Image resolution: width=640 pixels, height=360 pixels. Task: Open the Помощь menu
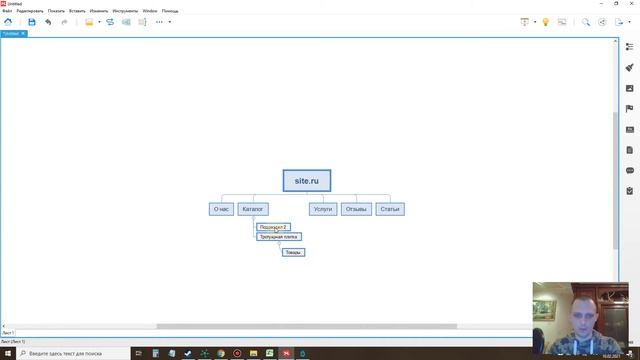170,11
